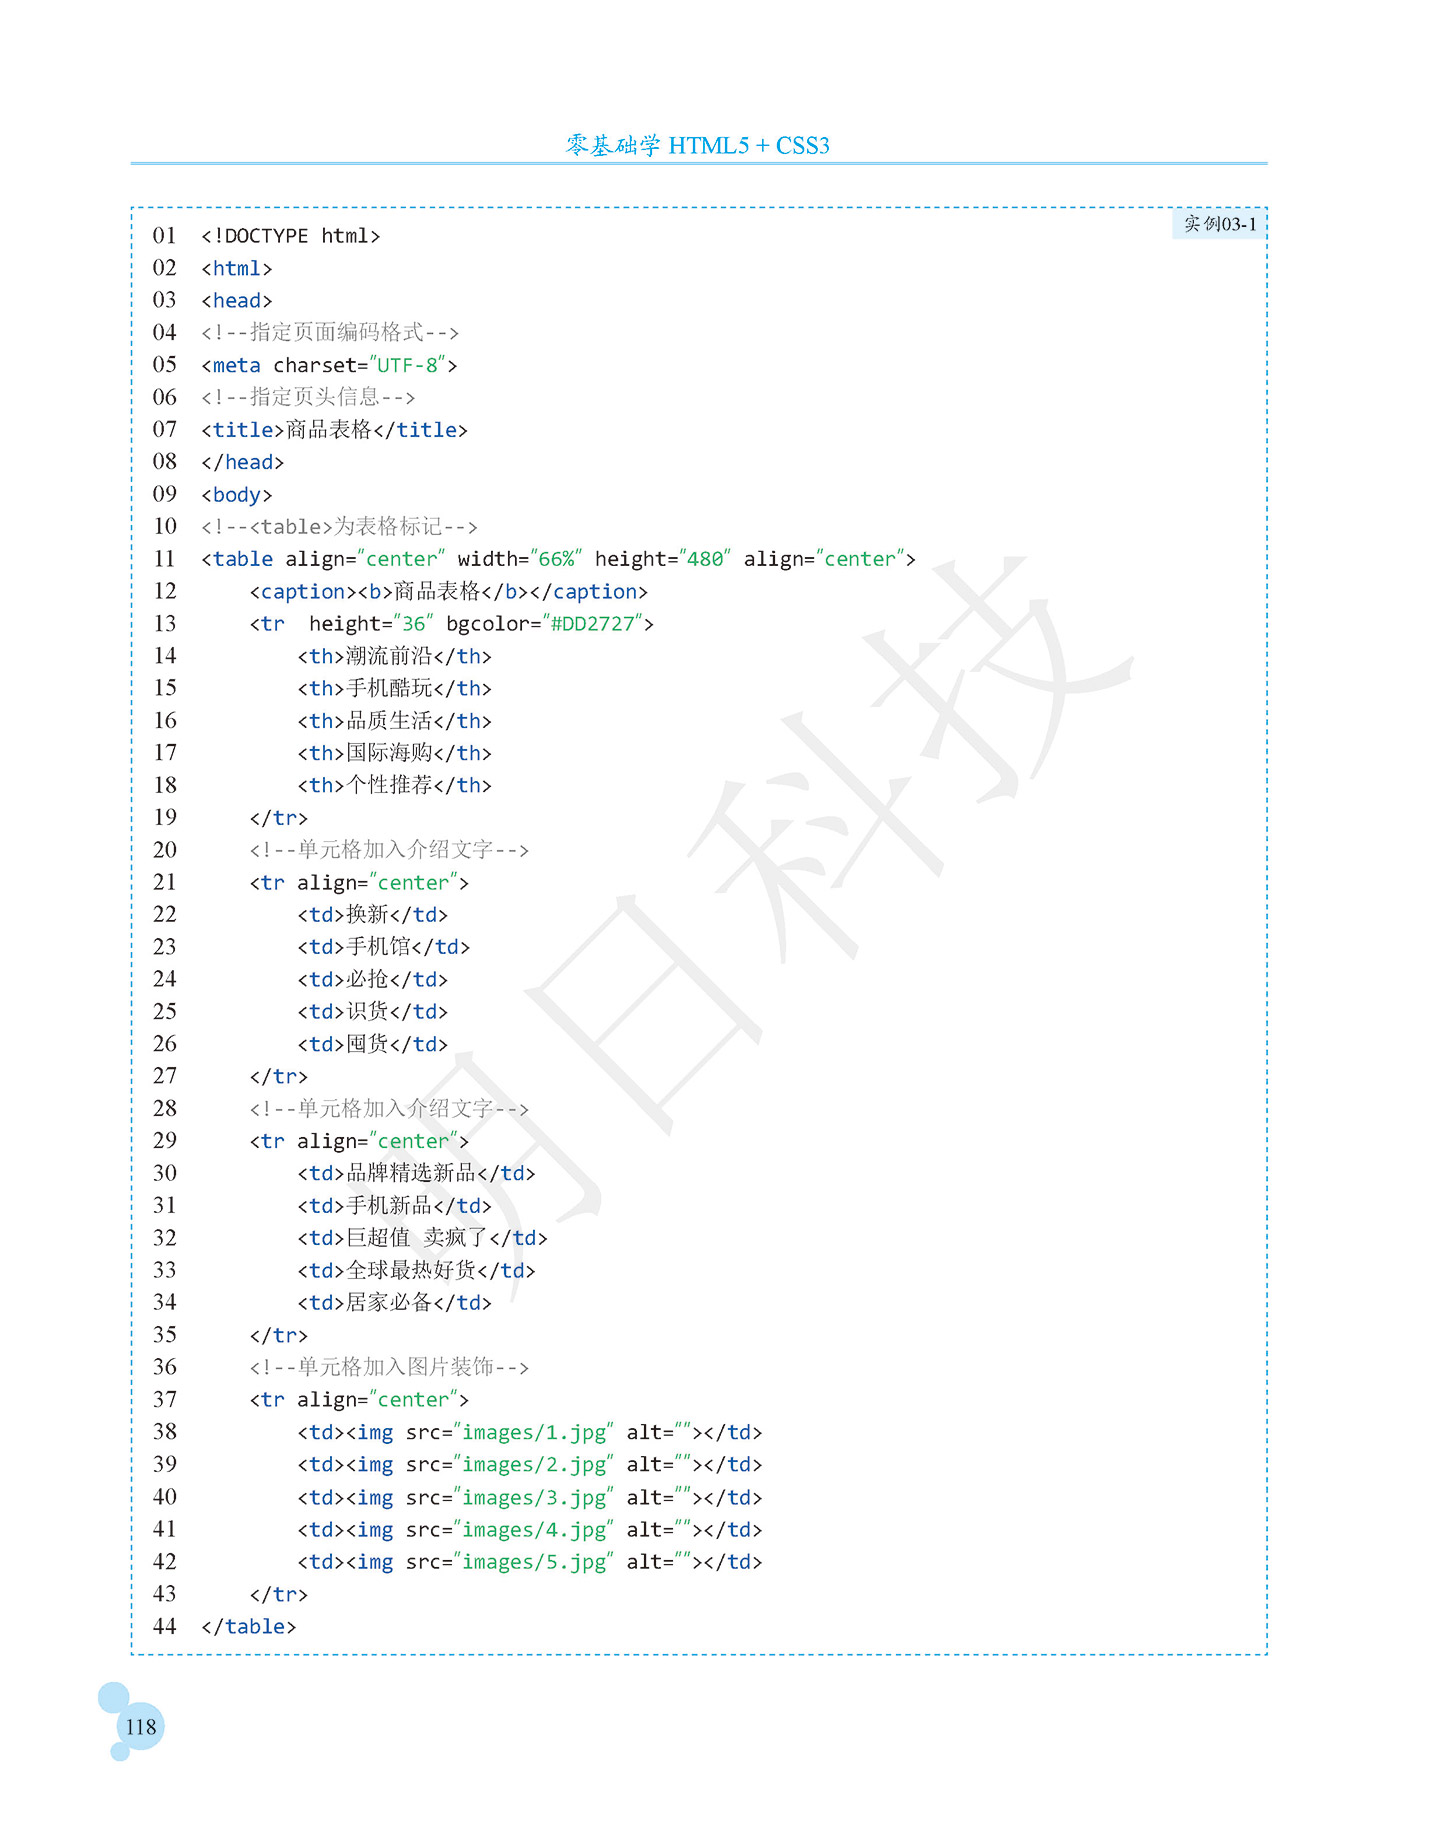Click '<tr align="center">' on line 37
The width and height of the screenshot is (1440, 1833).
pos(359,1400)
